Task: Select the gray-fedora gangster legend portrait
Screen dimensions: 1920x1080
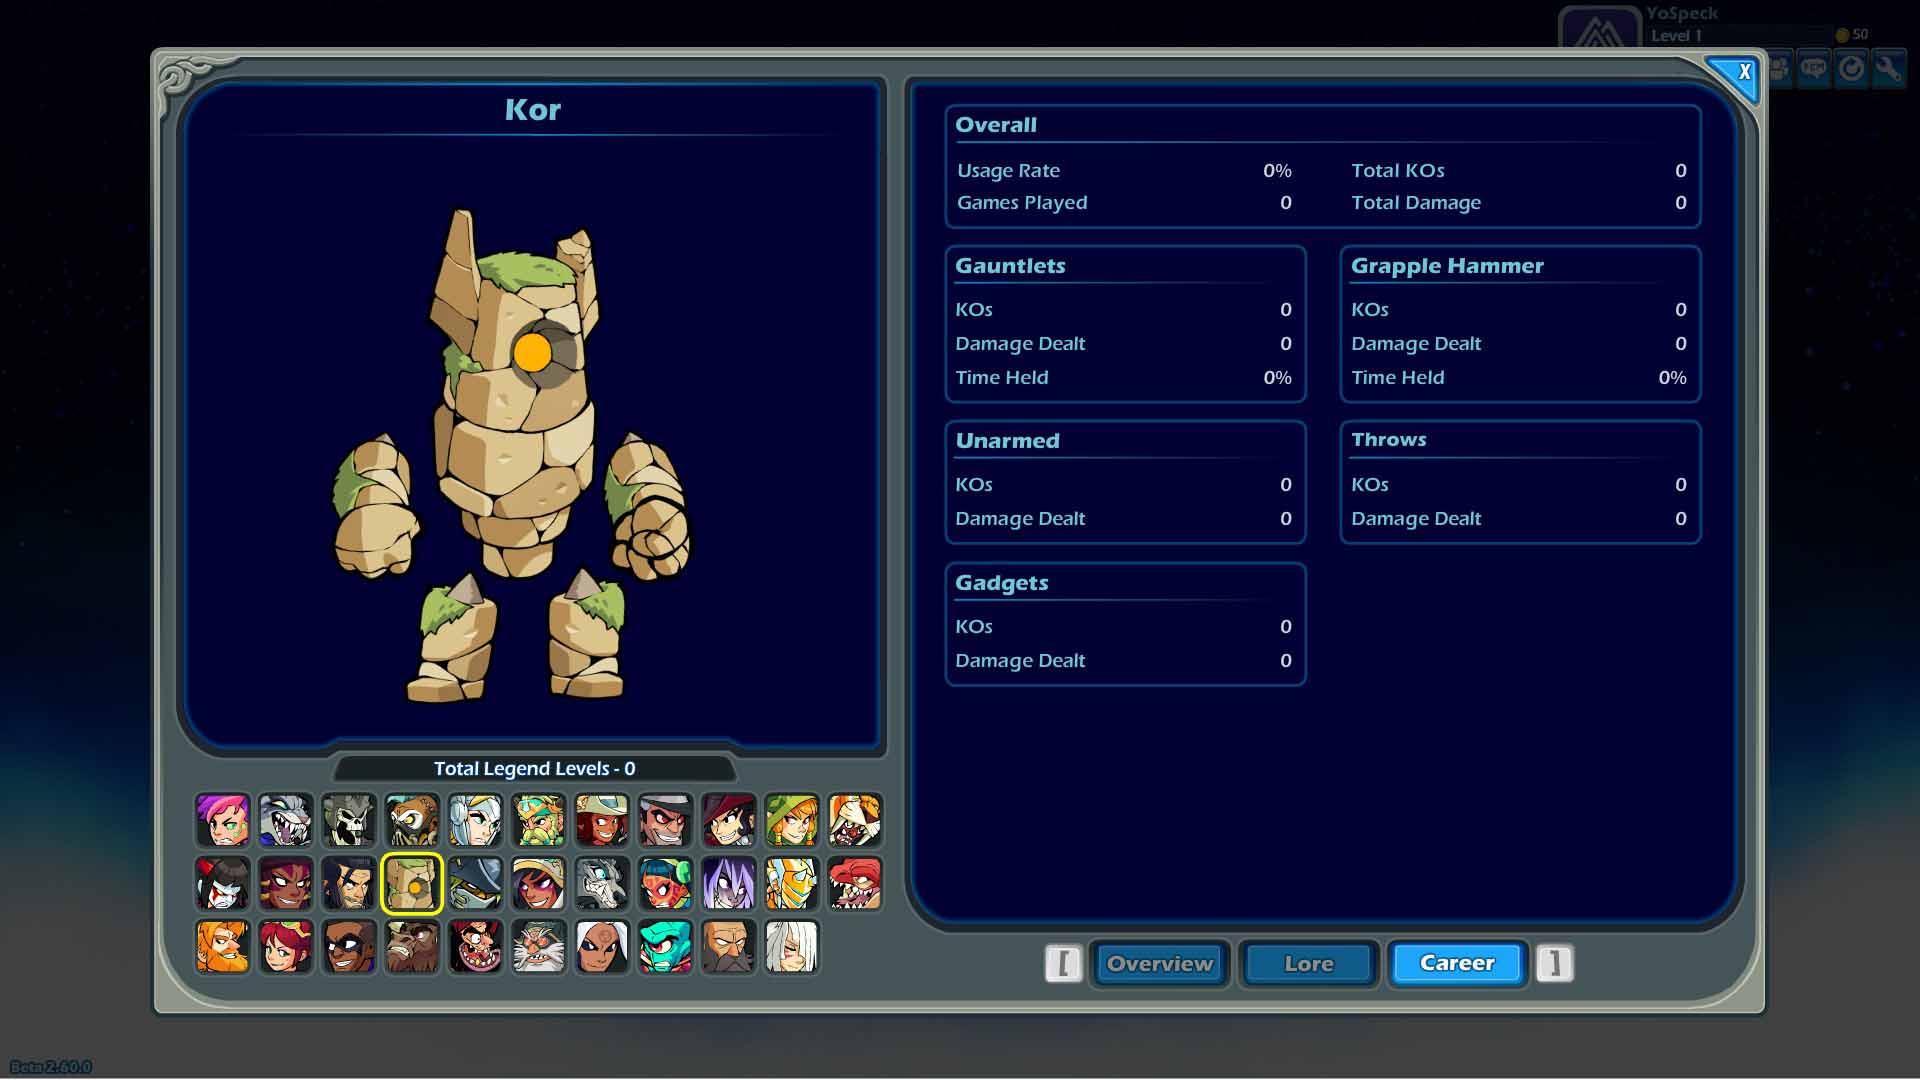Action: coord(665,820)
